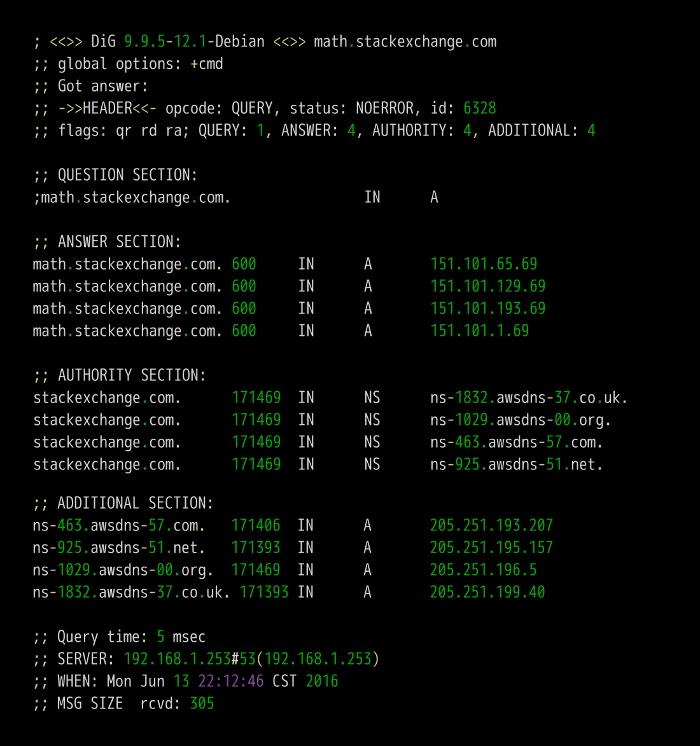The height and width of the screenshot is (746, 700).
Task: Click the IP address 205.251.195.157
Action: (x=492, y=548)
